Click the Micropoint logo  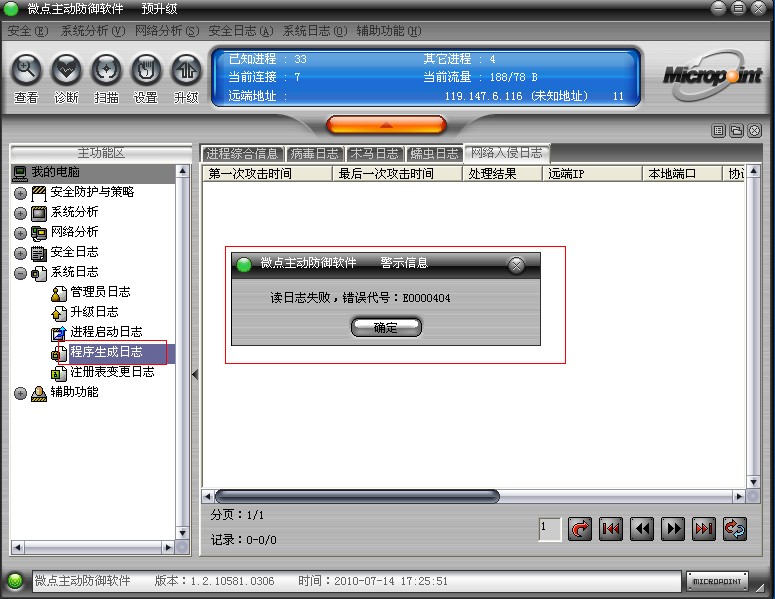tap(713, 76)
